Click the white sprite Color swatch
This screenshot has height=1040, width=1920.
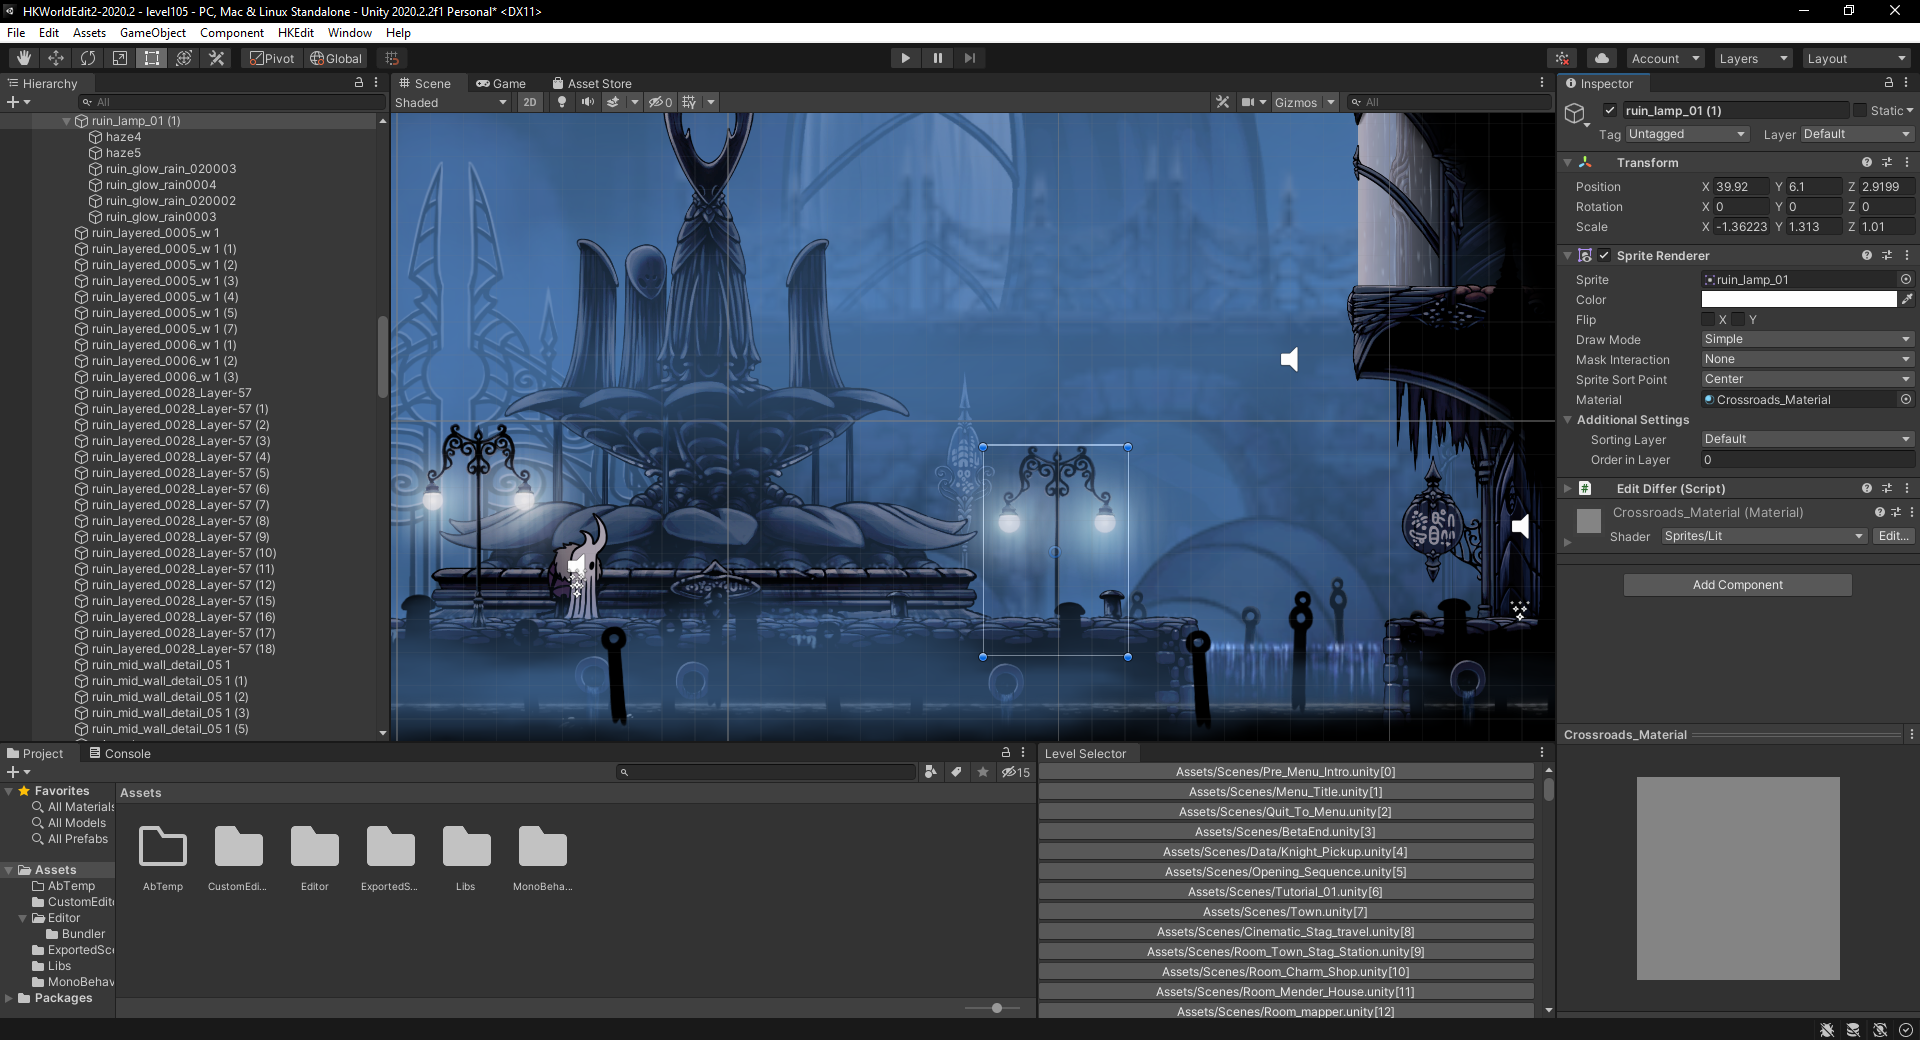click(1798, 300)
